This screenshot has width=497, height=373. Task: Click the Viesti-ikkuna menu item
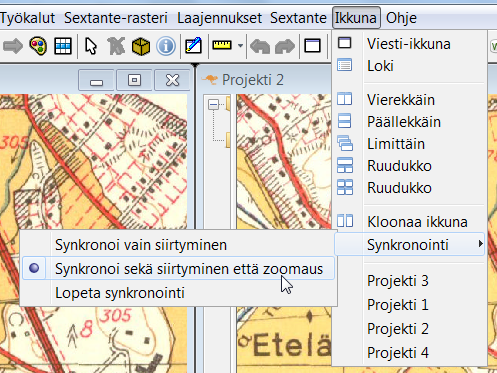(409, 44)
